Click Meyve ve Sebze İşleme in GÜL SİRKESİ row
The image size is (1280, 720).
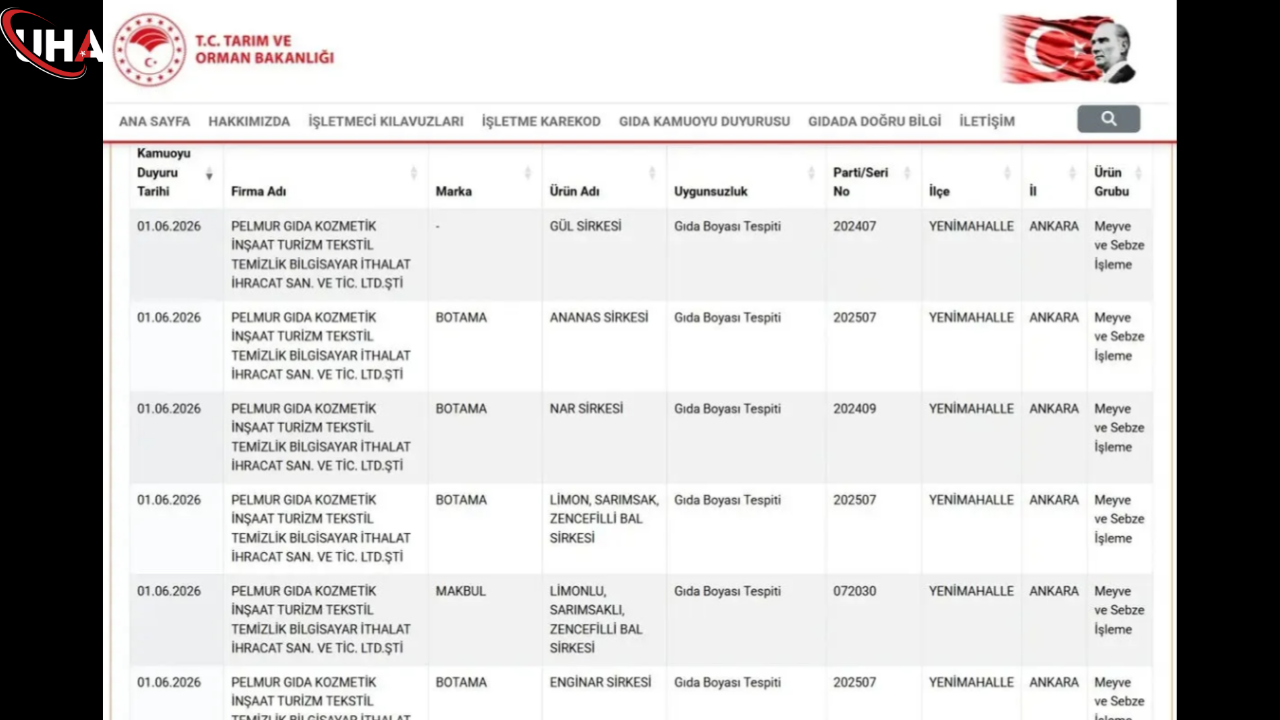point(1119,245)
